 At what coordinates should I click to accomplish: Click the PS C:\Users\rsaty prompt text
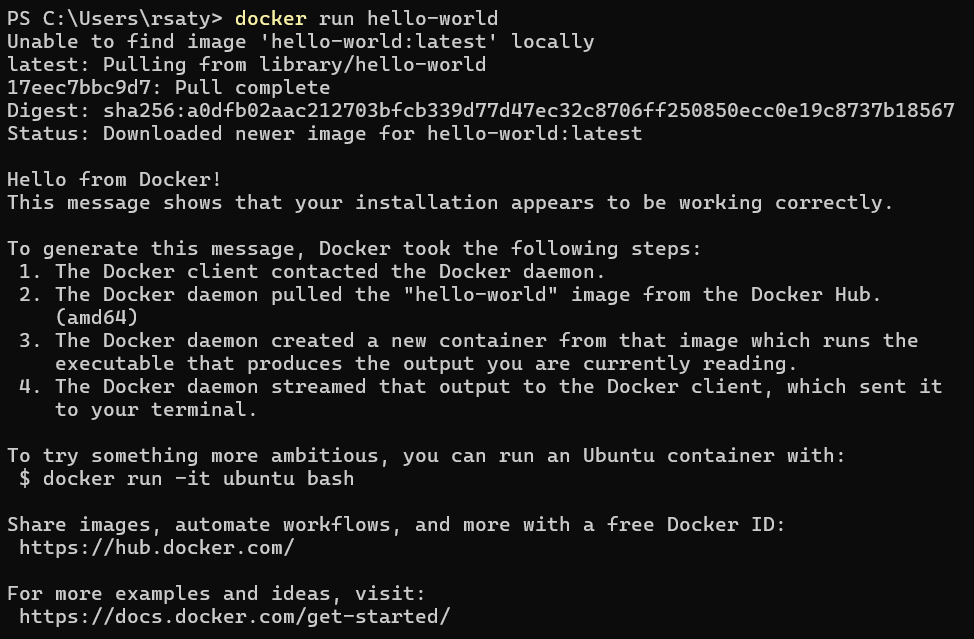coord(114,19)
